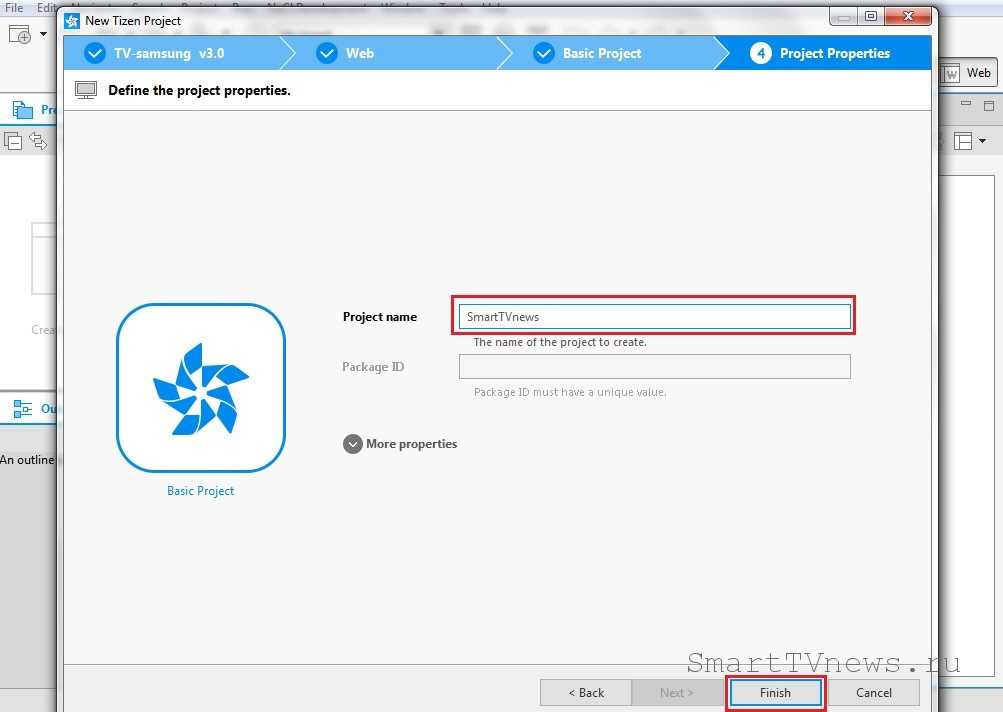Click the Outline view icon

click(x=22, y=408)
